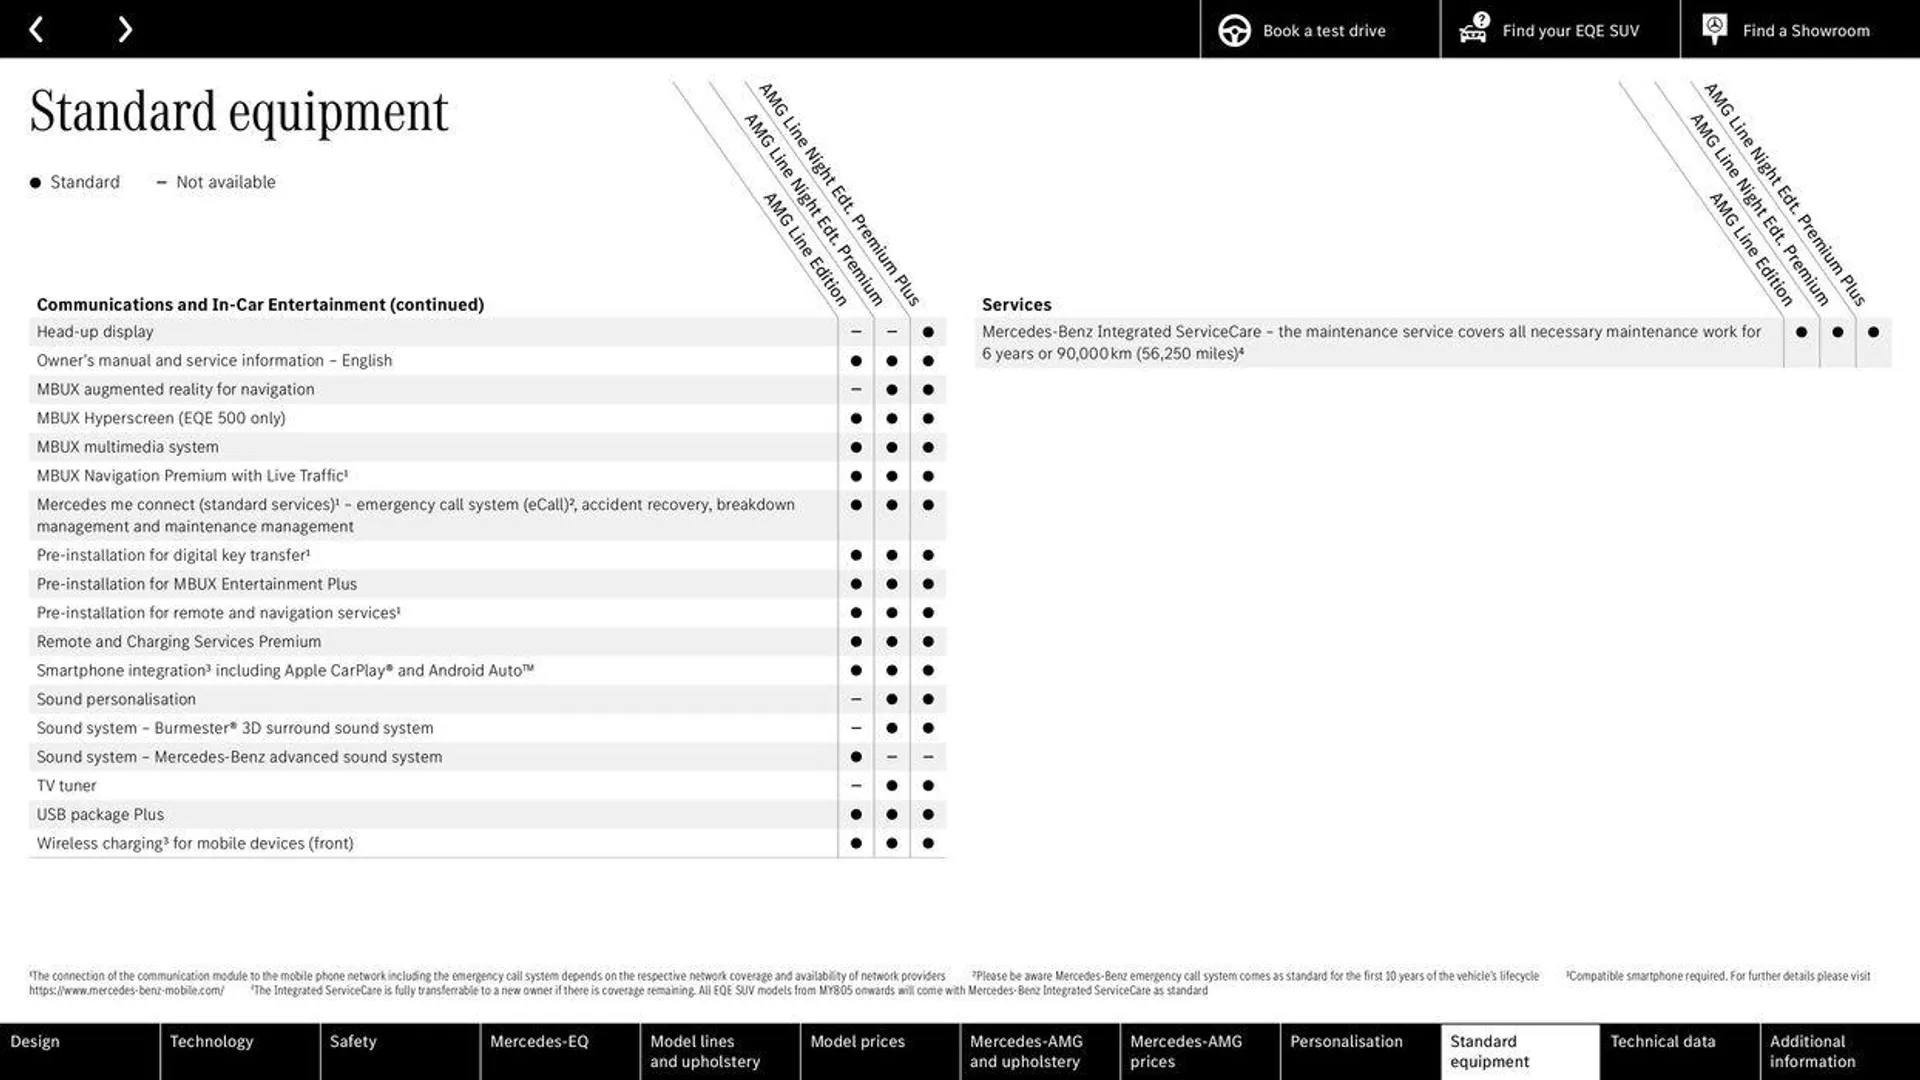Click the test drive booking icon
The width and height of the screenshot is (1920, 1080).
[1234, 29]
